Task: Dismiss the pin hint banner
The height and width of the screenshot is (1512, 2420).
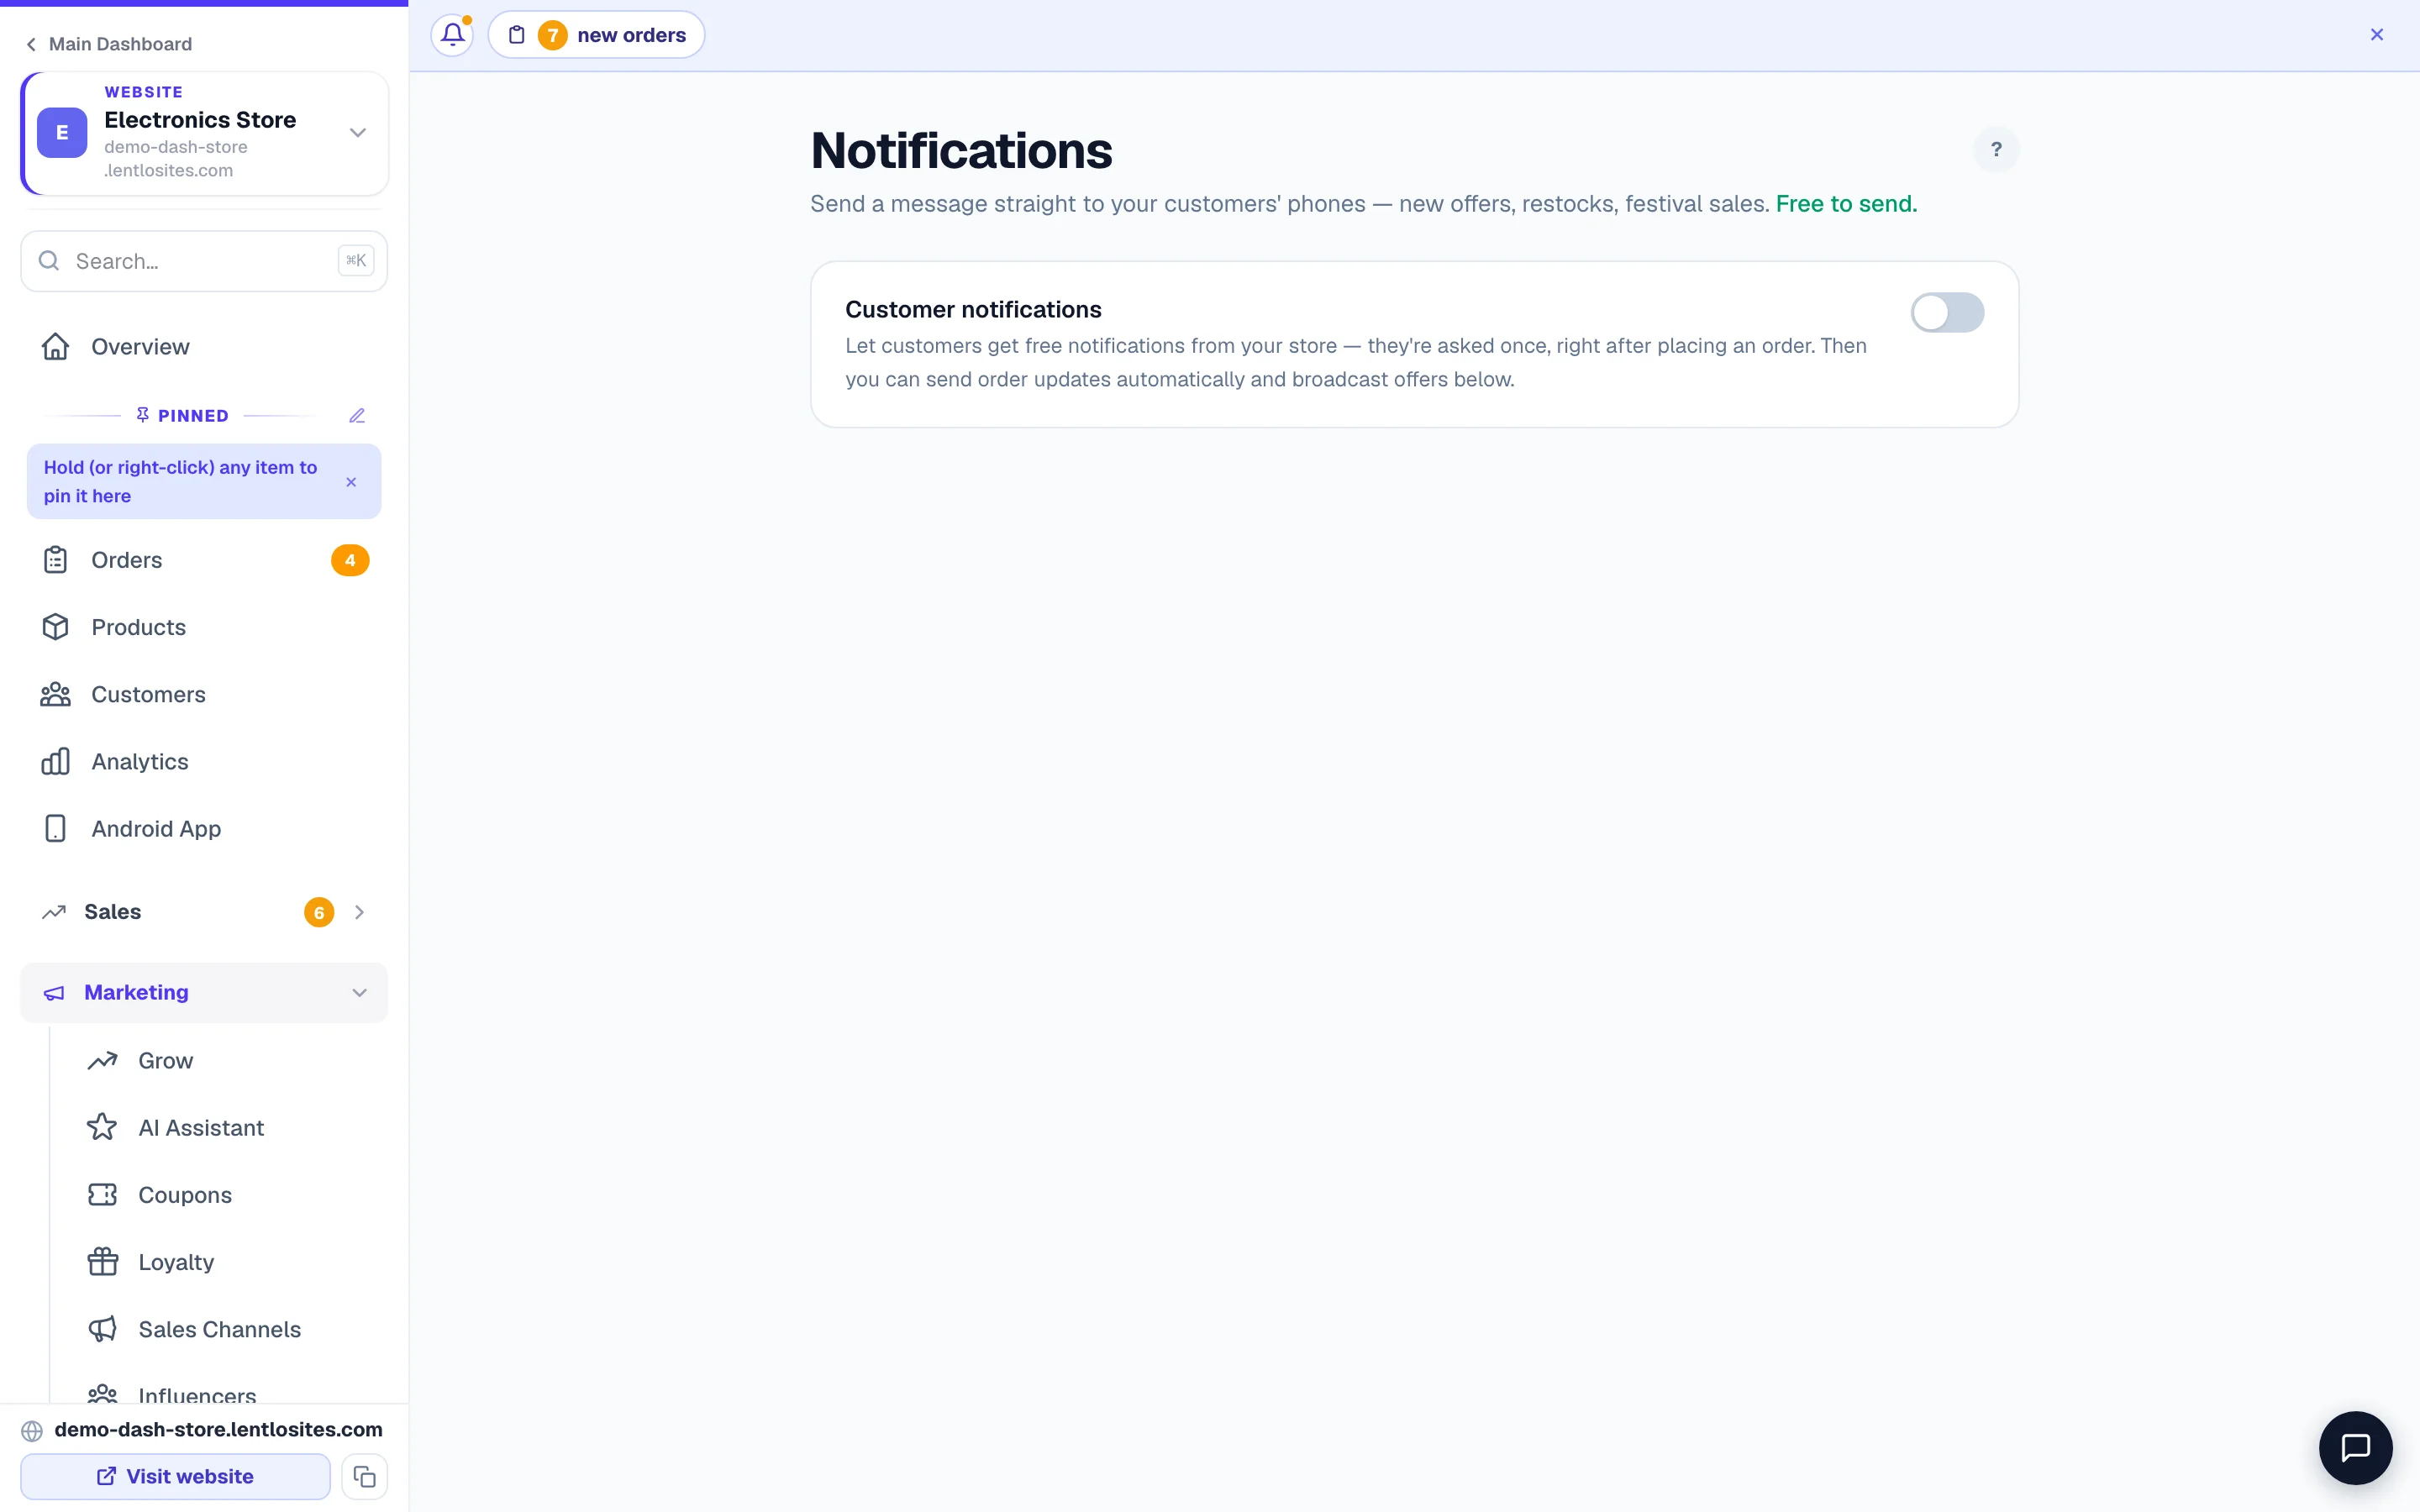Action: (x=351, y=482)
